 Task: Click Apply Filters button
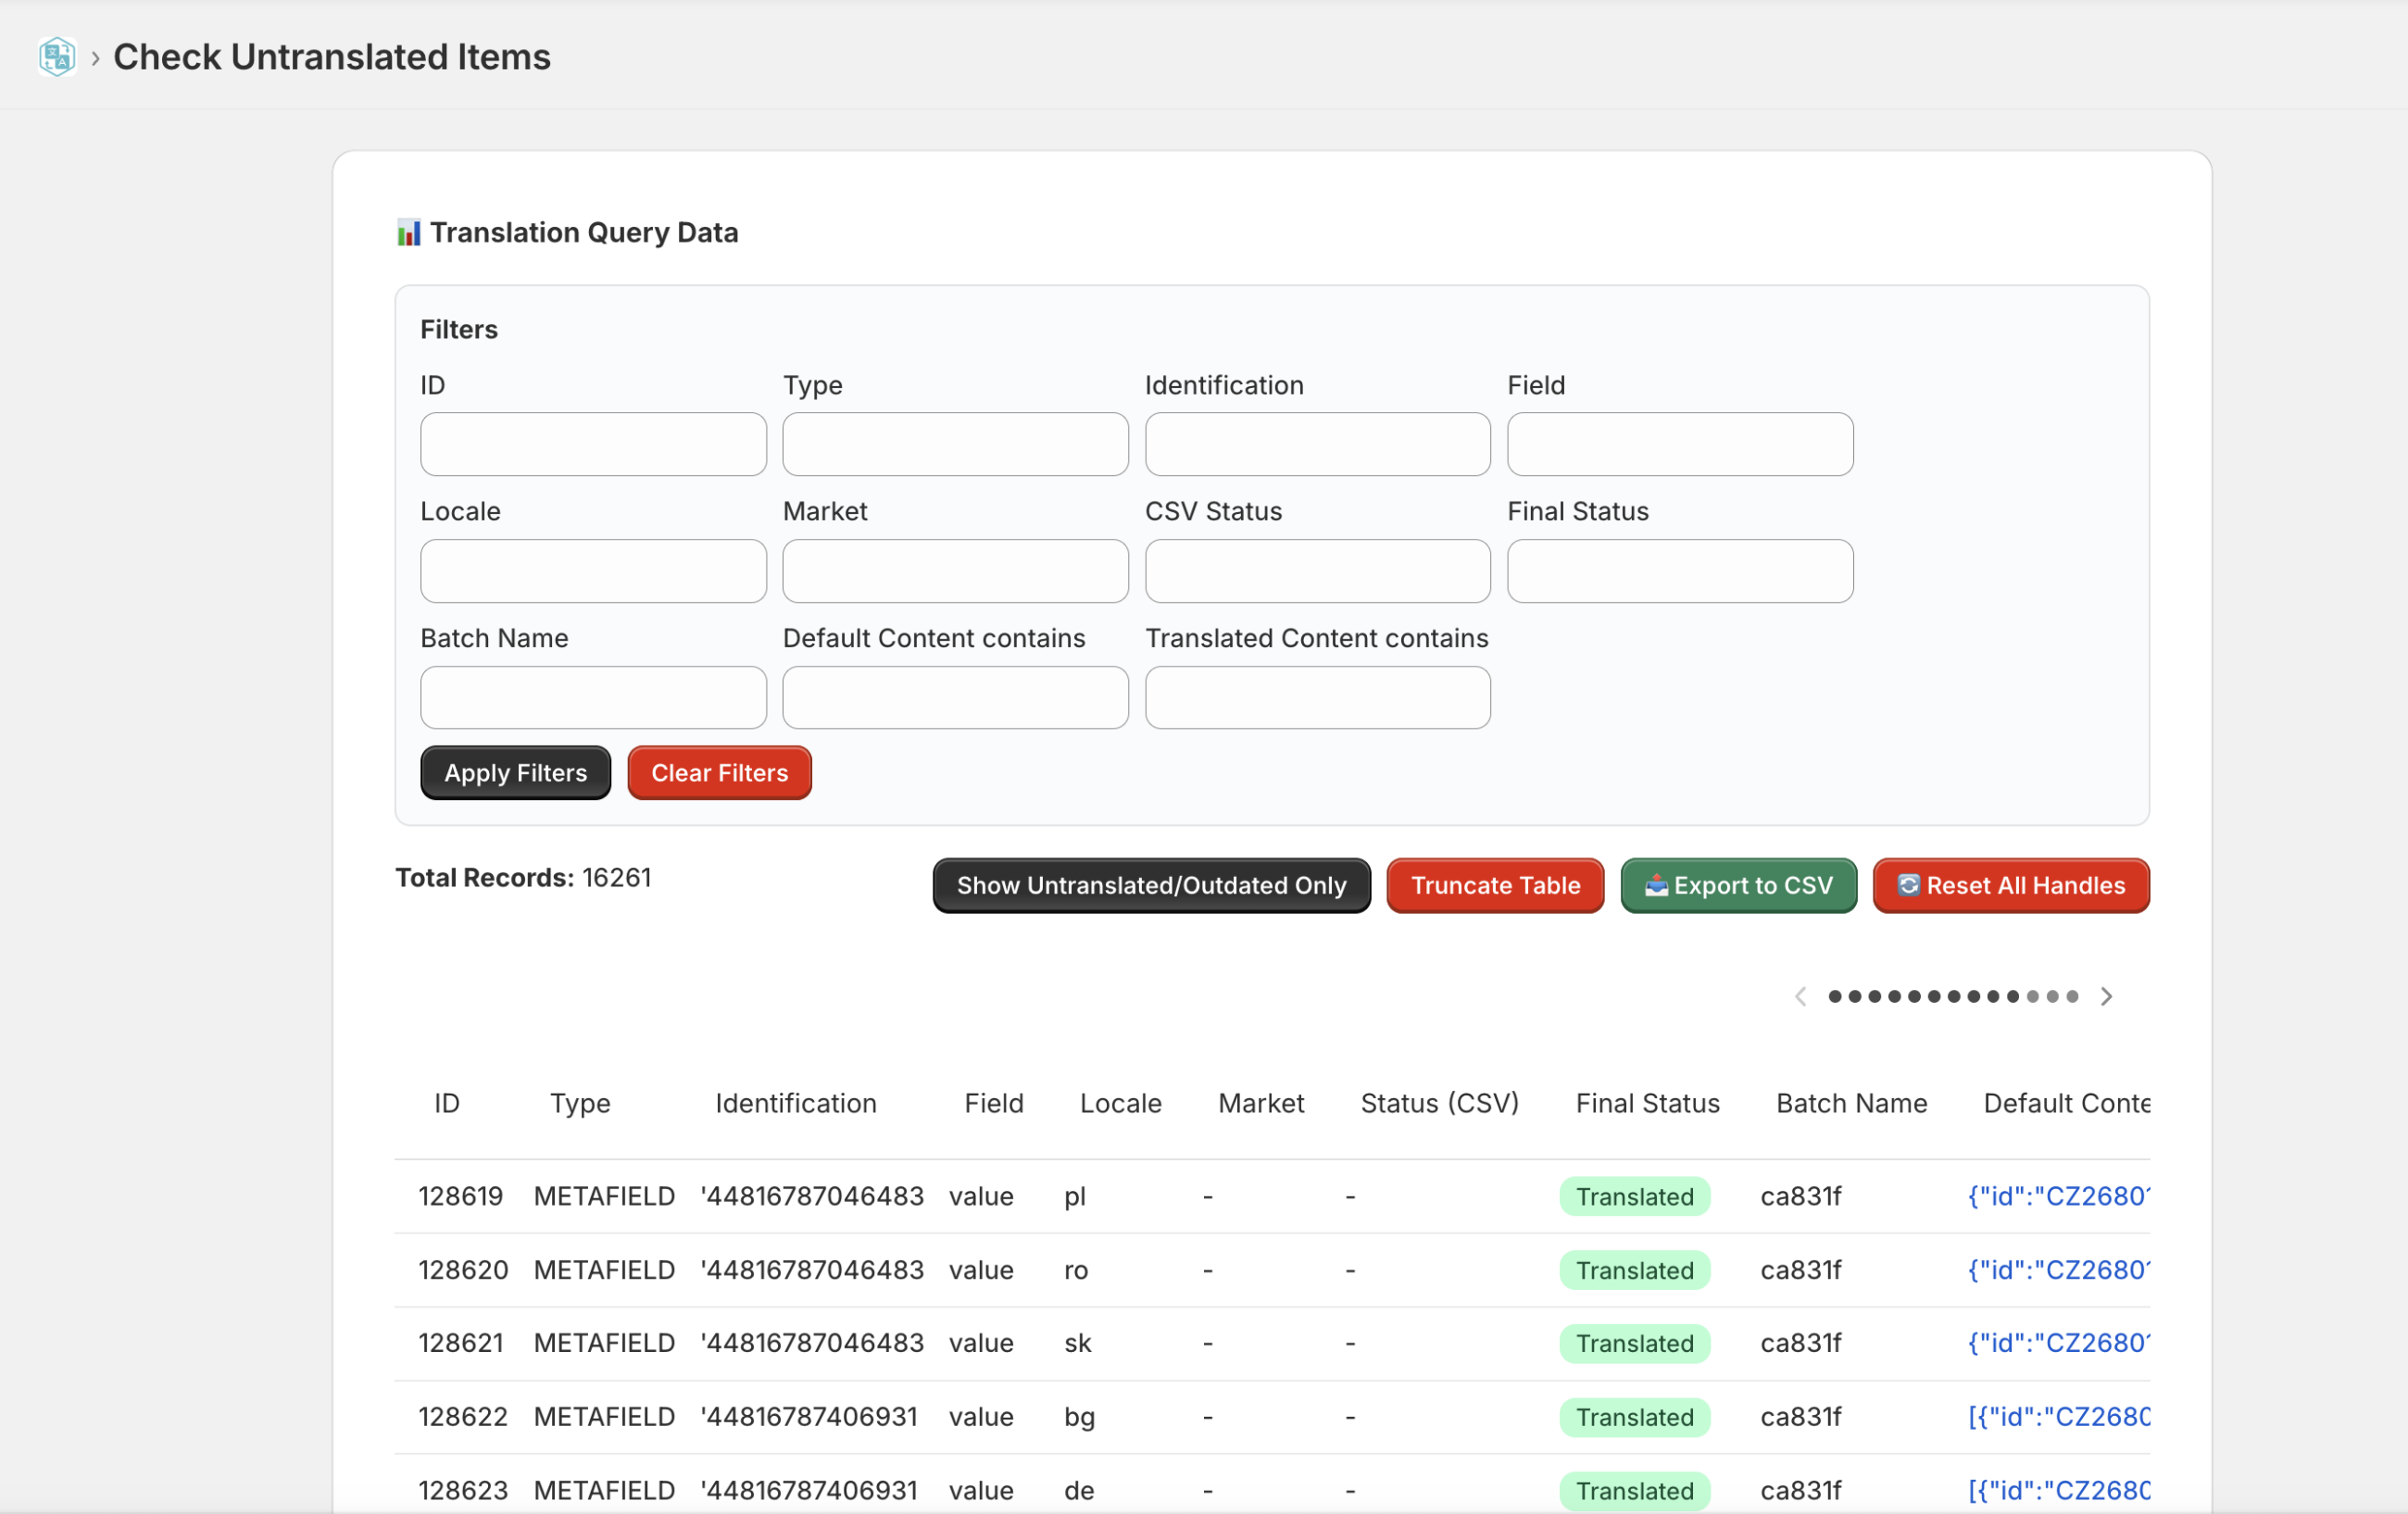click(x=515, y=773)
